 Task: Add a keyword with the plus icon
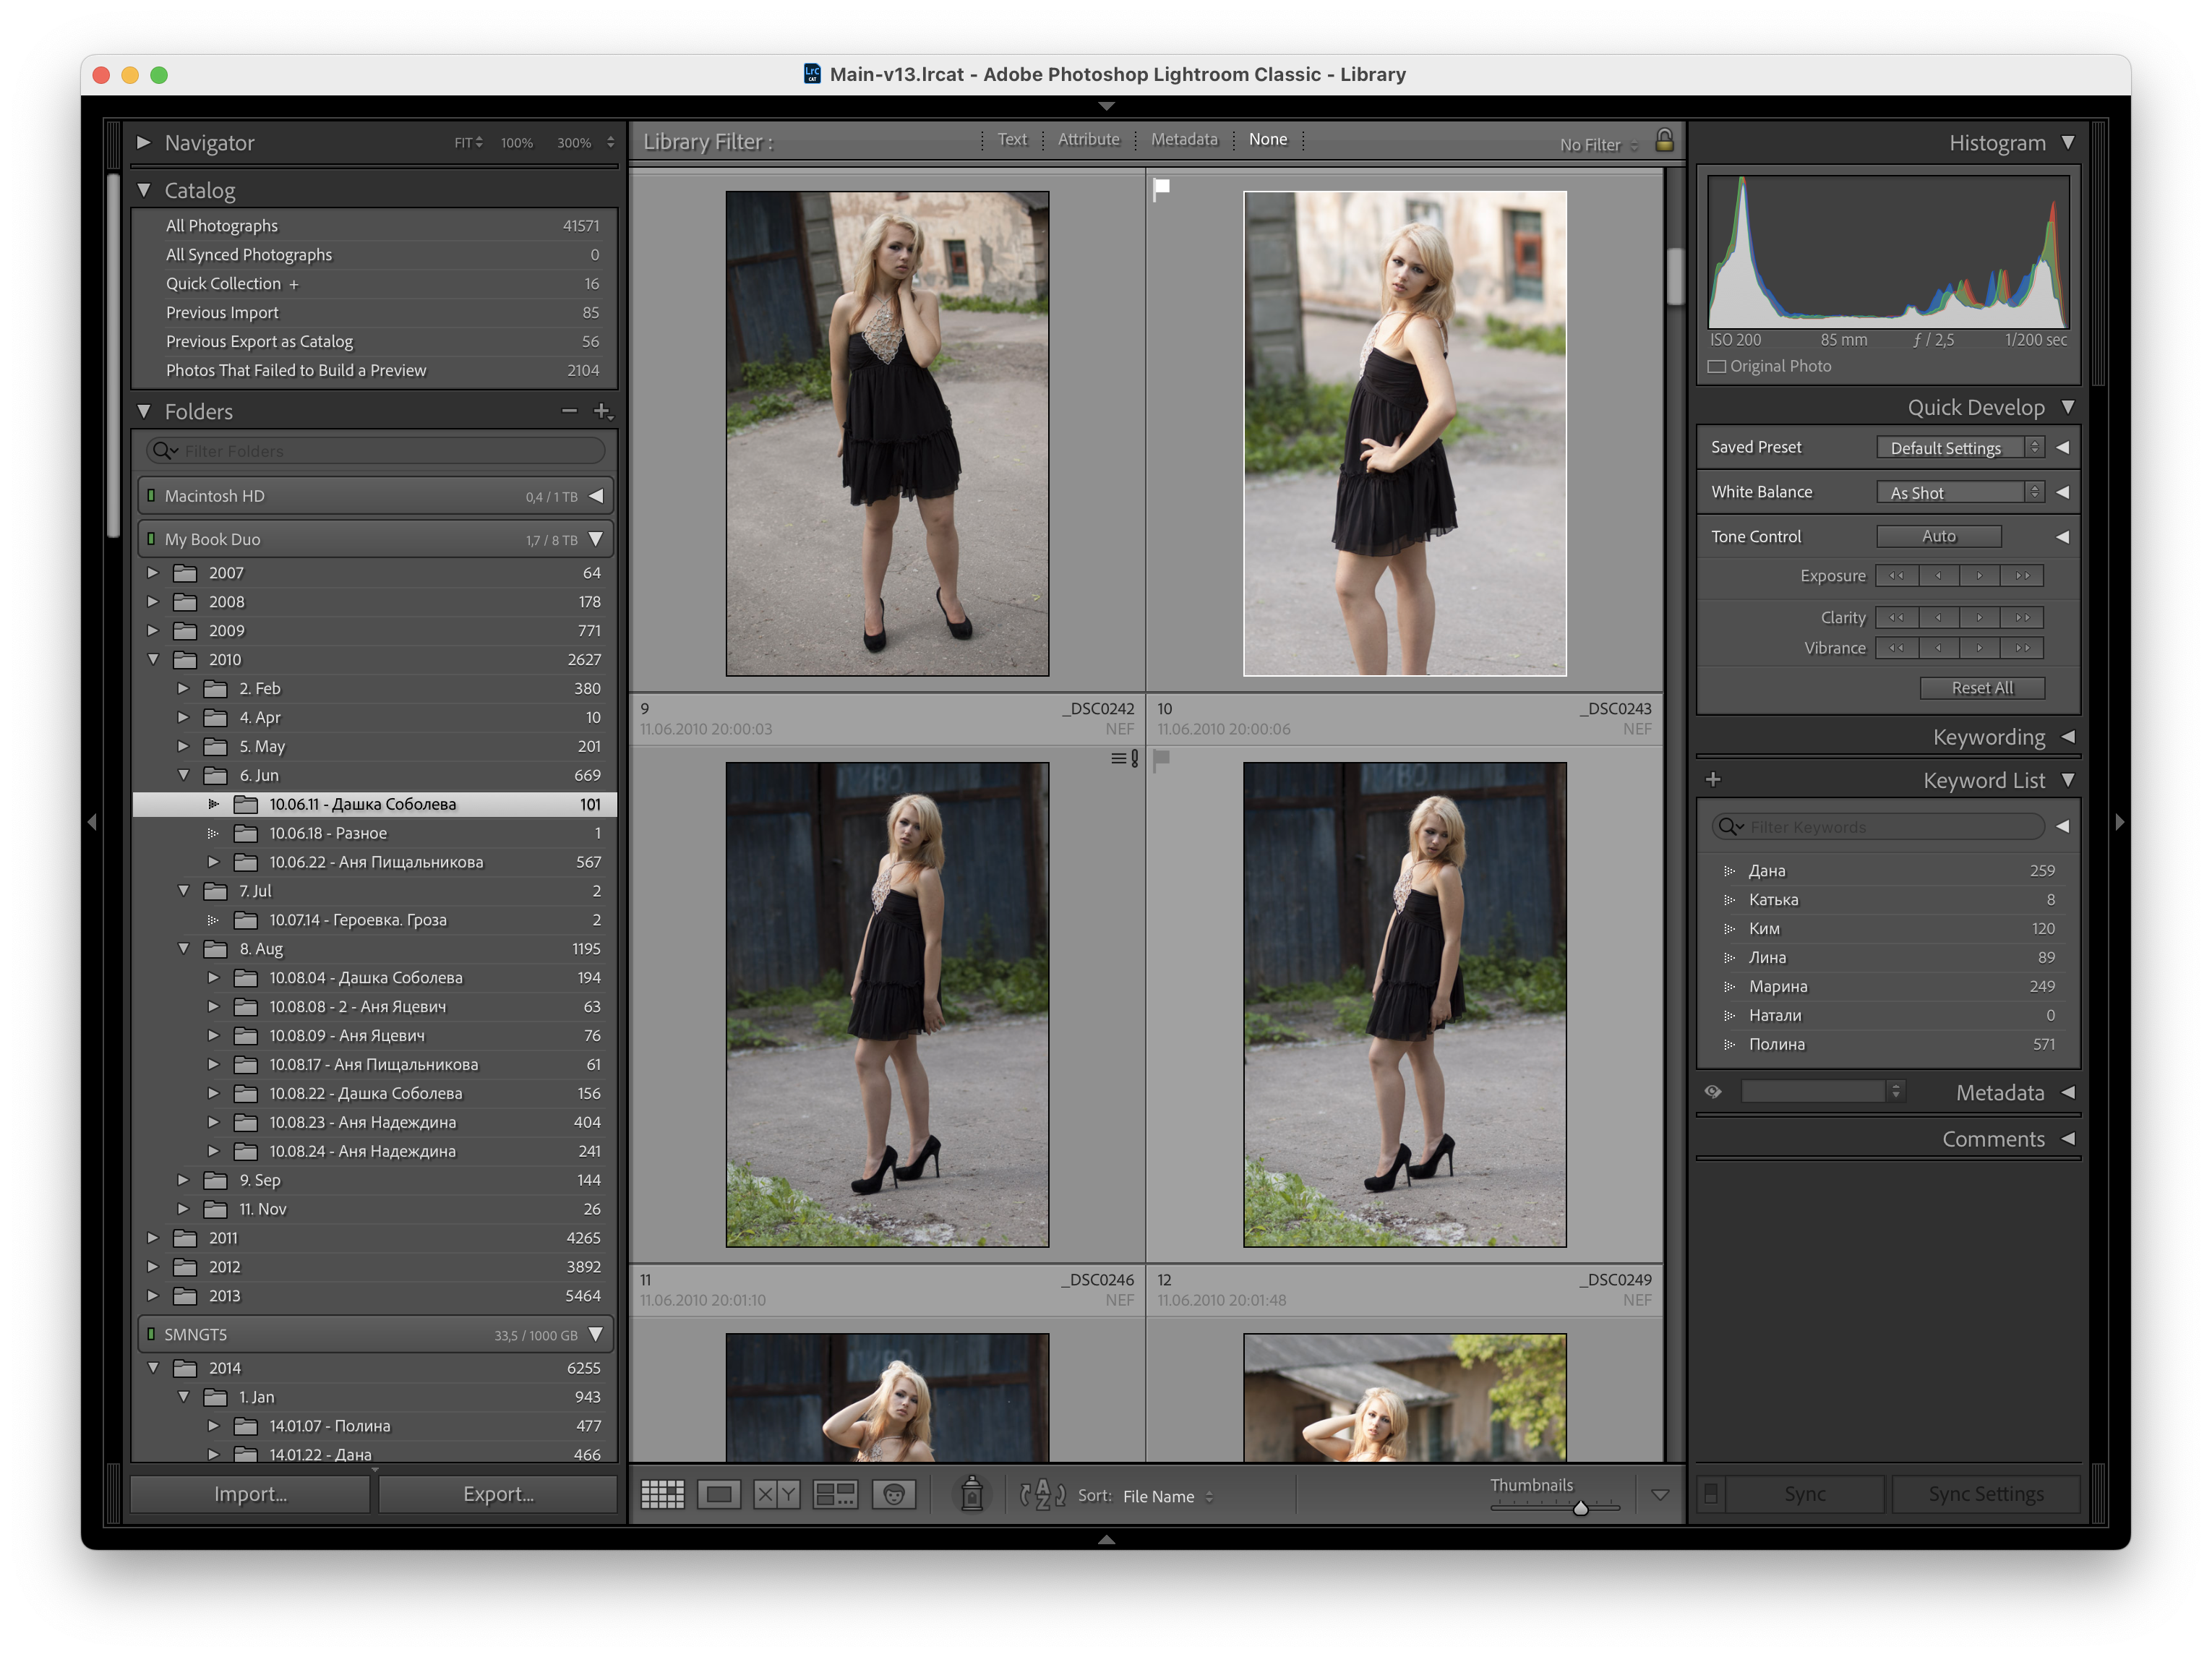click(x=1713, y=779)
